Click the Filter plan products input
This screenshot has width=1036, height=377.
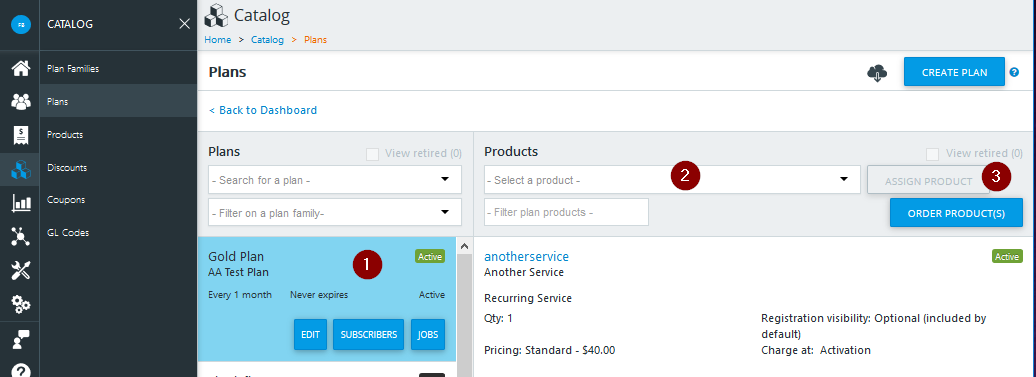[x=566, y=212]
